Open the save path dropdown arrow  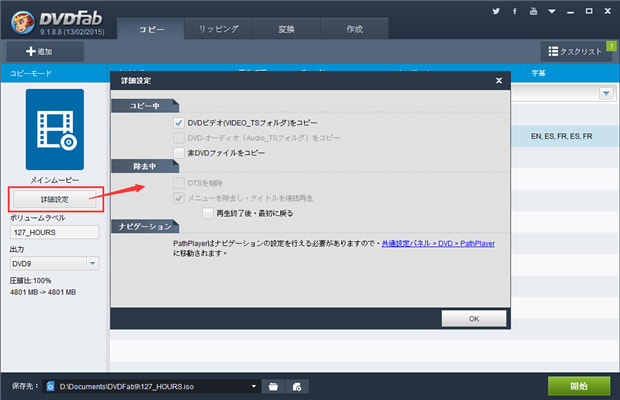pyautogui.click(x=253, y=386)
